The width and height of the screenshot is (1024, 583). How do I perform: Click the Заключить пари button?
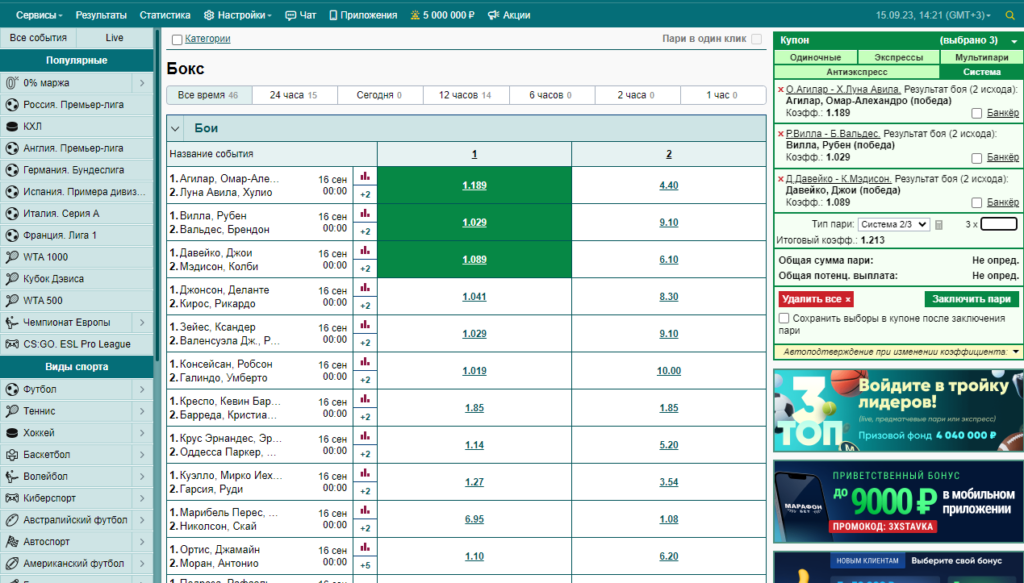pos(971,299)
